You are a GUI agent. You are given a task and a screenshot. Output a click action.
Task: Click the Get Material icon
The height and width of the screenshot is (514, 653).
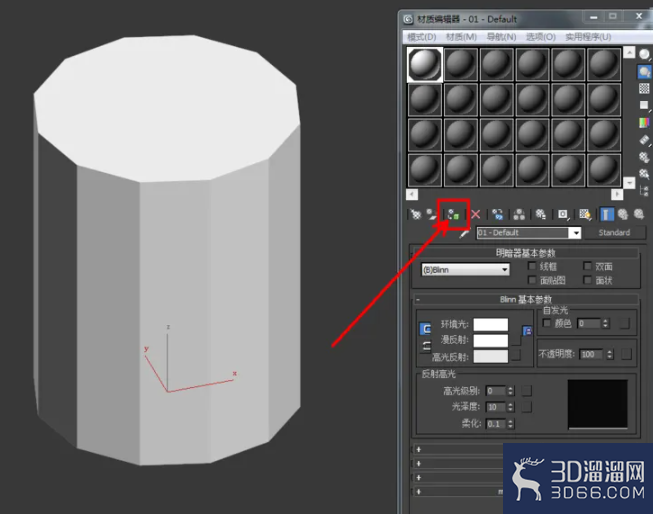[x=415, y=215]
